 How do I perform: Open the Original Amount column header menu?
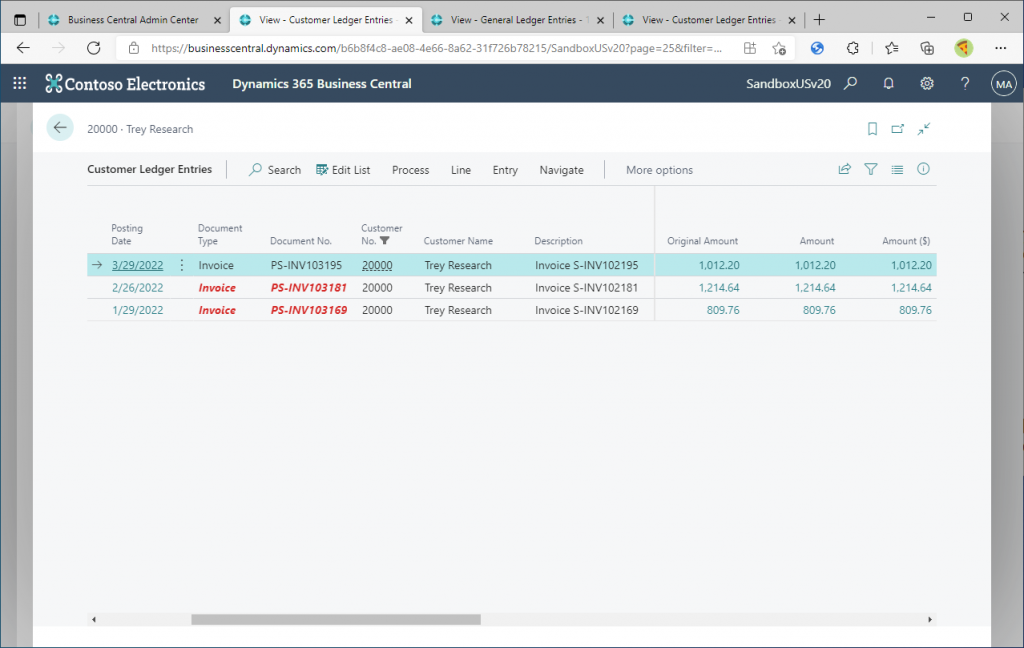(702, 240)
